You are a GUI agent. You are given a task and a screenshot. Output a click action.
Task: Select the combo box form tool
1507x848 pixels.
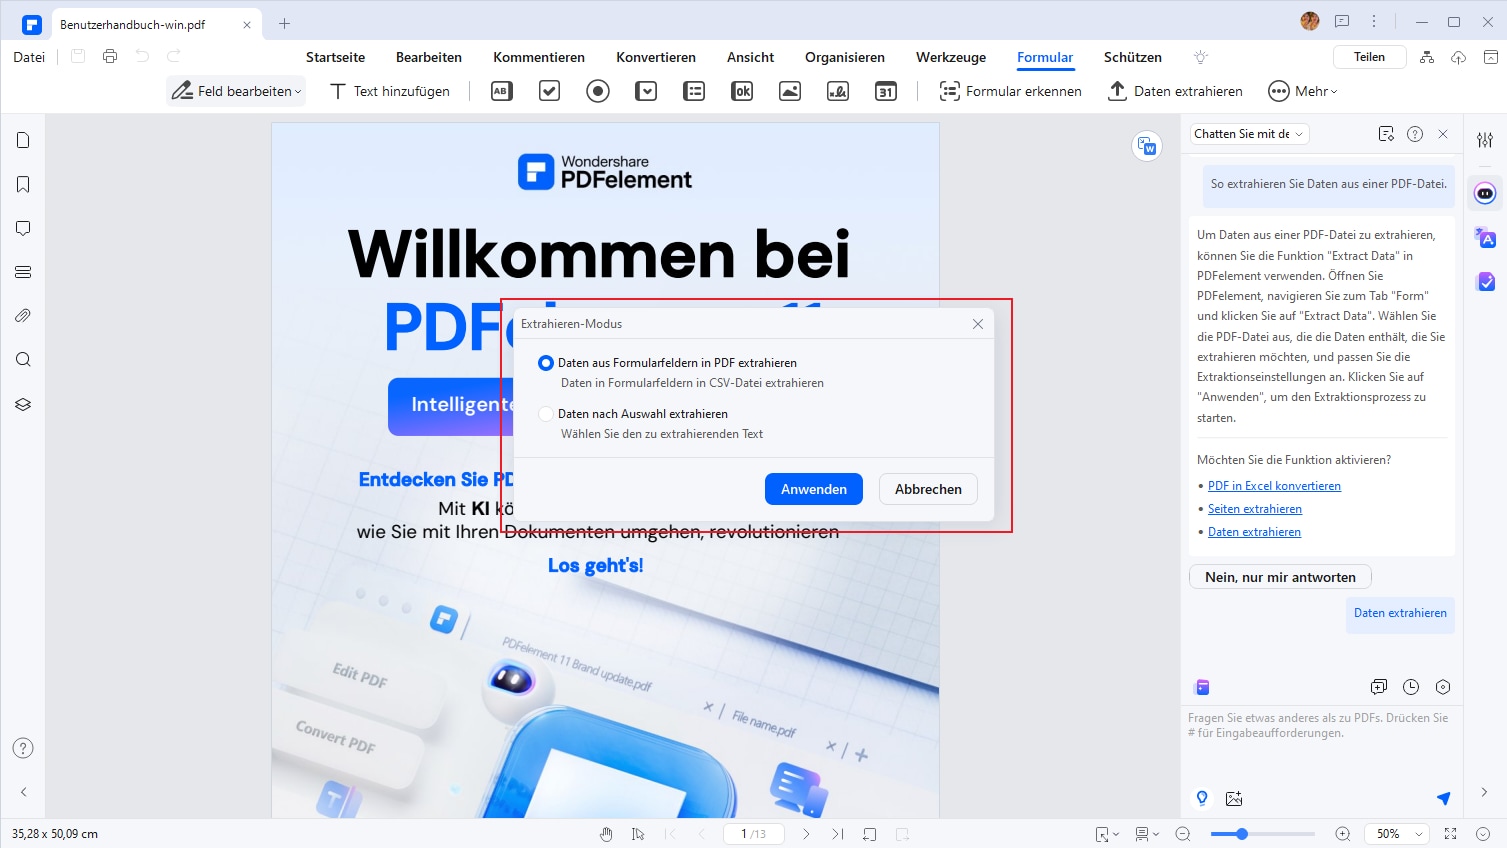646,91
